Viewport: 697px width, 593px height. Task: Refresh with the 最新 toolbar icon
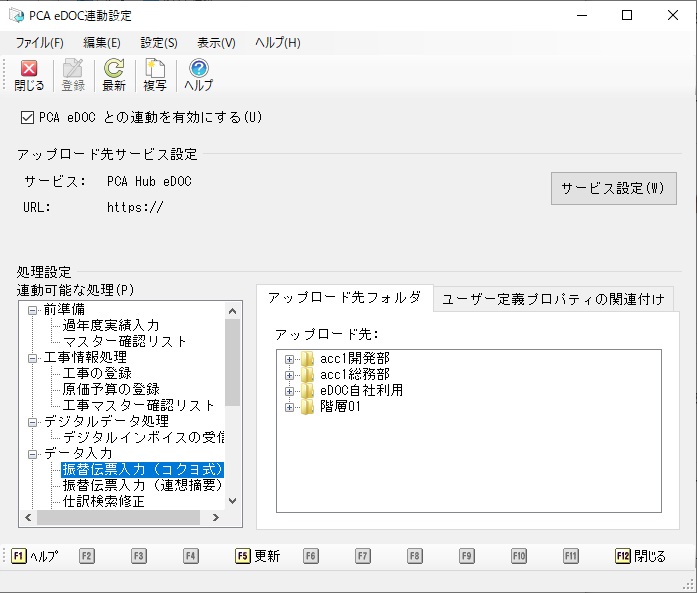[x=114, y=75]
